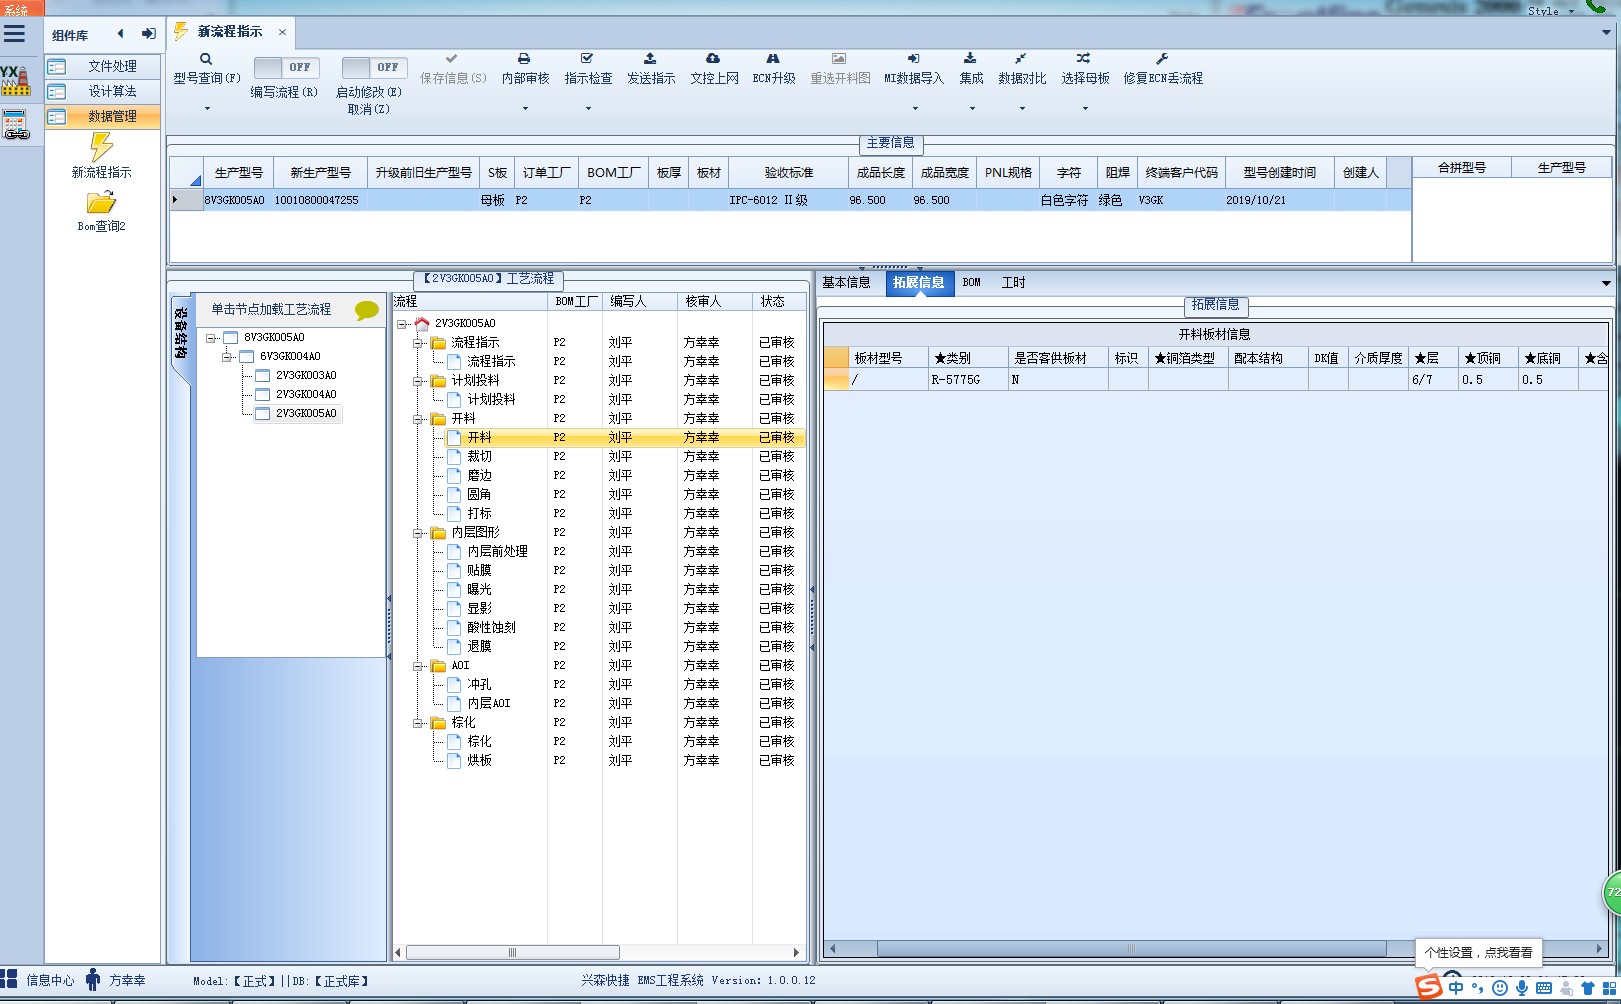Screen dimensions: 1621x1004
Task: Switch to the 拓展信息 tab
Action: (x=919, y=283)
